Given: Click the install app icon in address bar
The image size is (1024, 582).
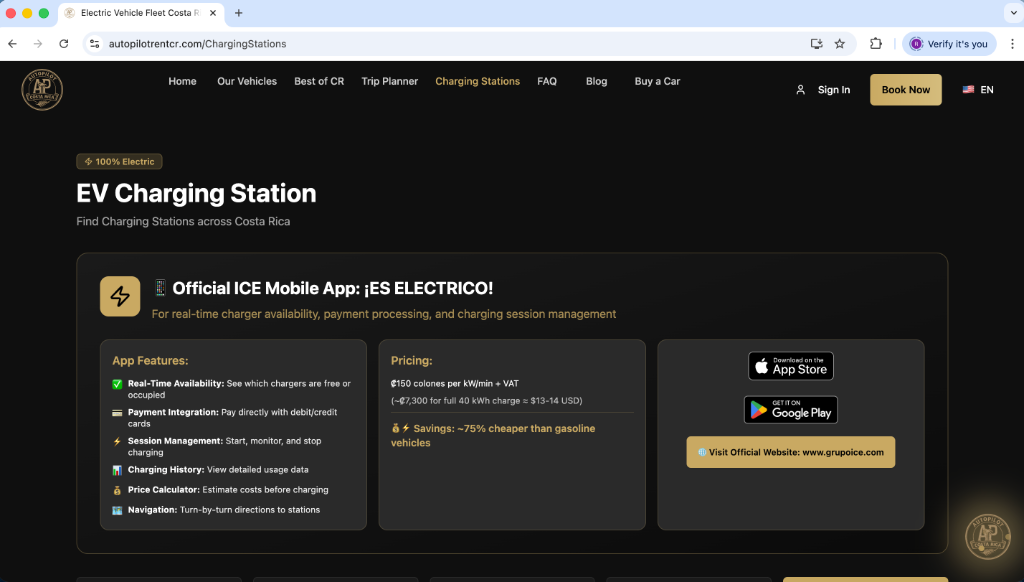Looking at the screenshot, I should pyautogui.click(x=816, y=44).
